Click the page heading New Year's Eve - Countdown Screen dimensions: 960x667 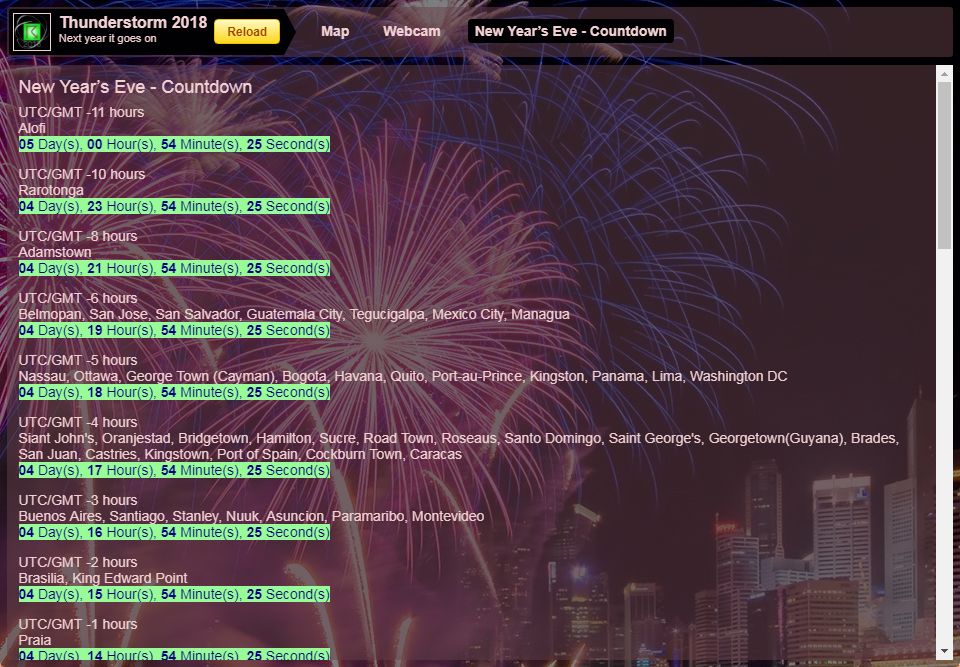point(135,87)
